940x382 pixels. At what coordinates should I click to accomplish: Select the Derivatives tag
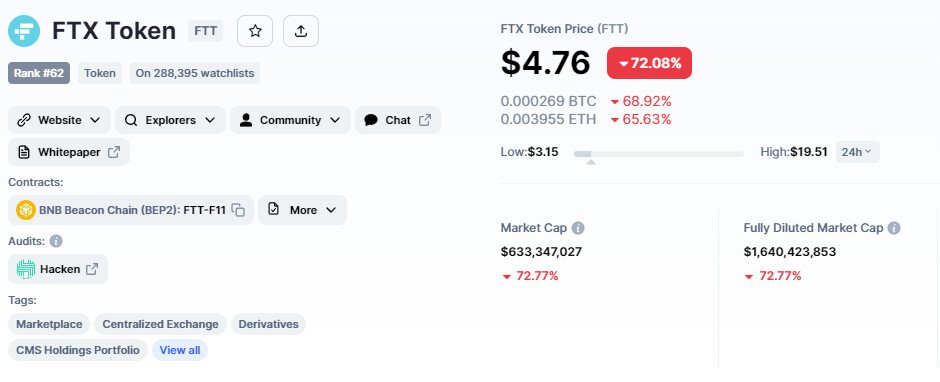268,324
